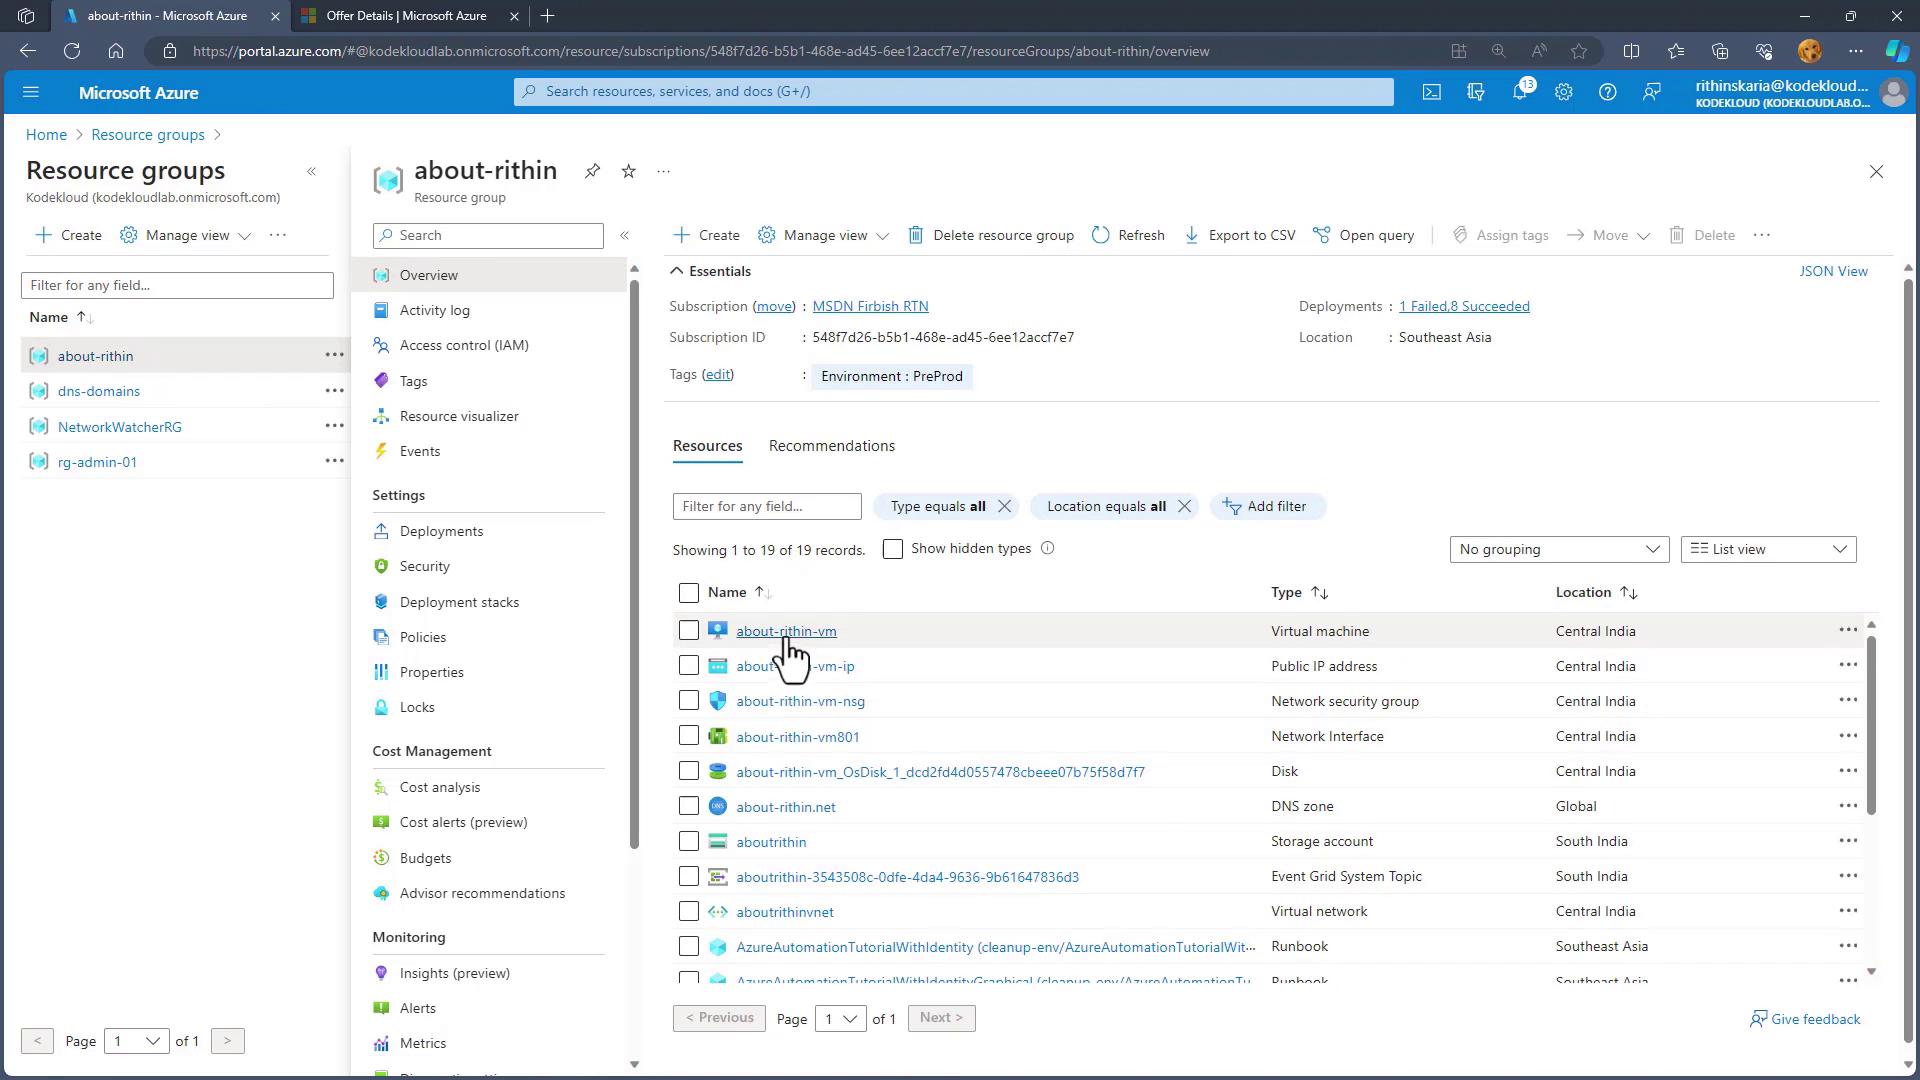This screenshot has width=1920, height=1080.
Task: Check the about-rithin-vm row checkbox
Action: [x=688, y=630]
